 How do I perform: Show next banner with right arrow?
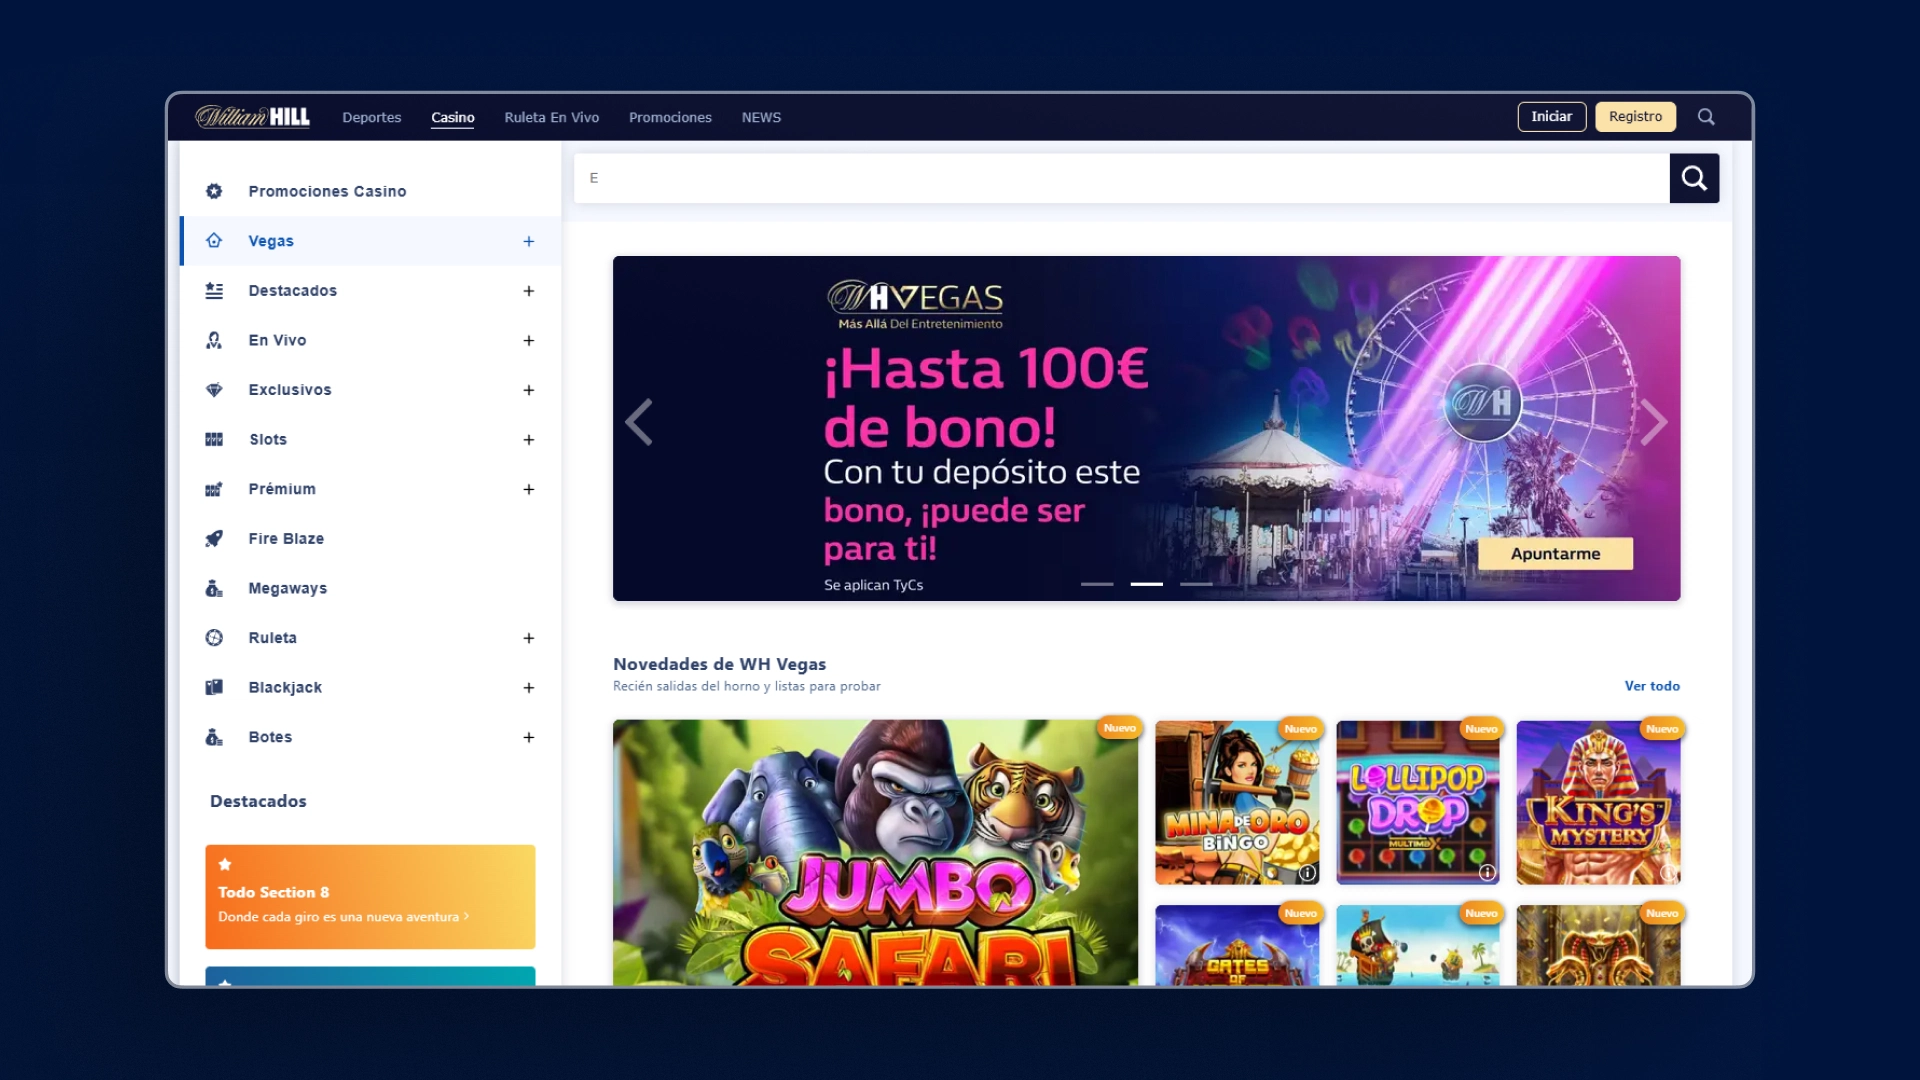1654,422
